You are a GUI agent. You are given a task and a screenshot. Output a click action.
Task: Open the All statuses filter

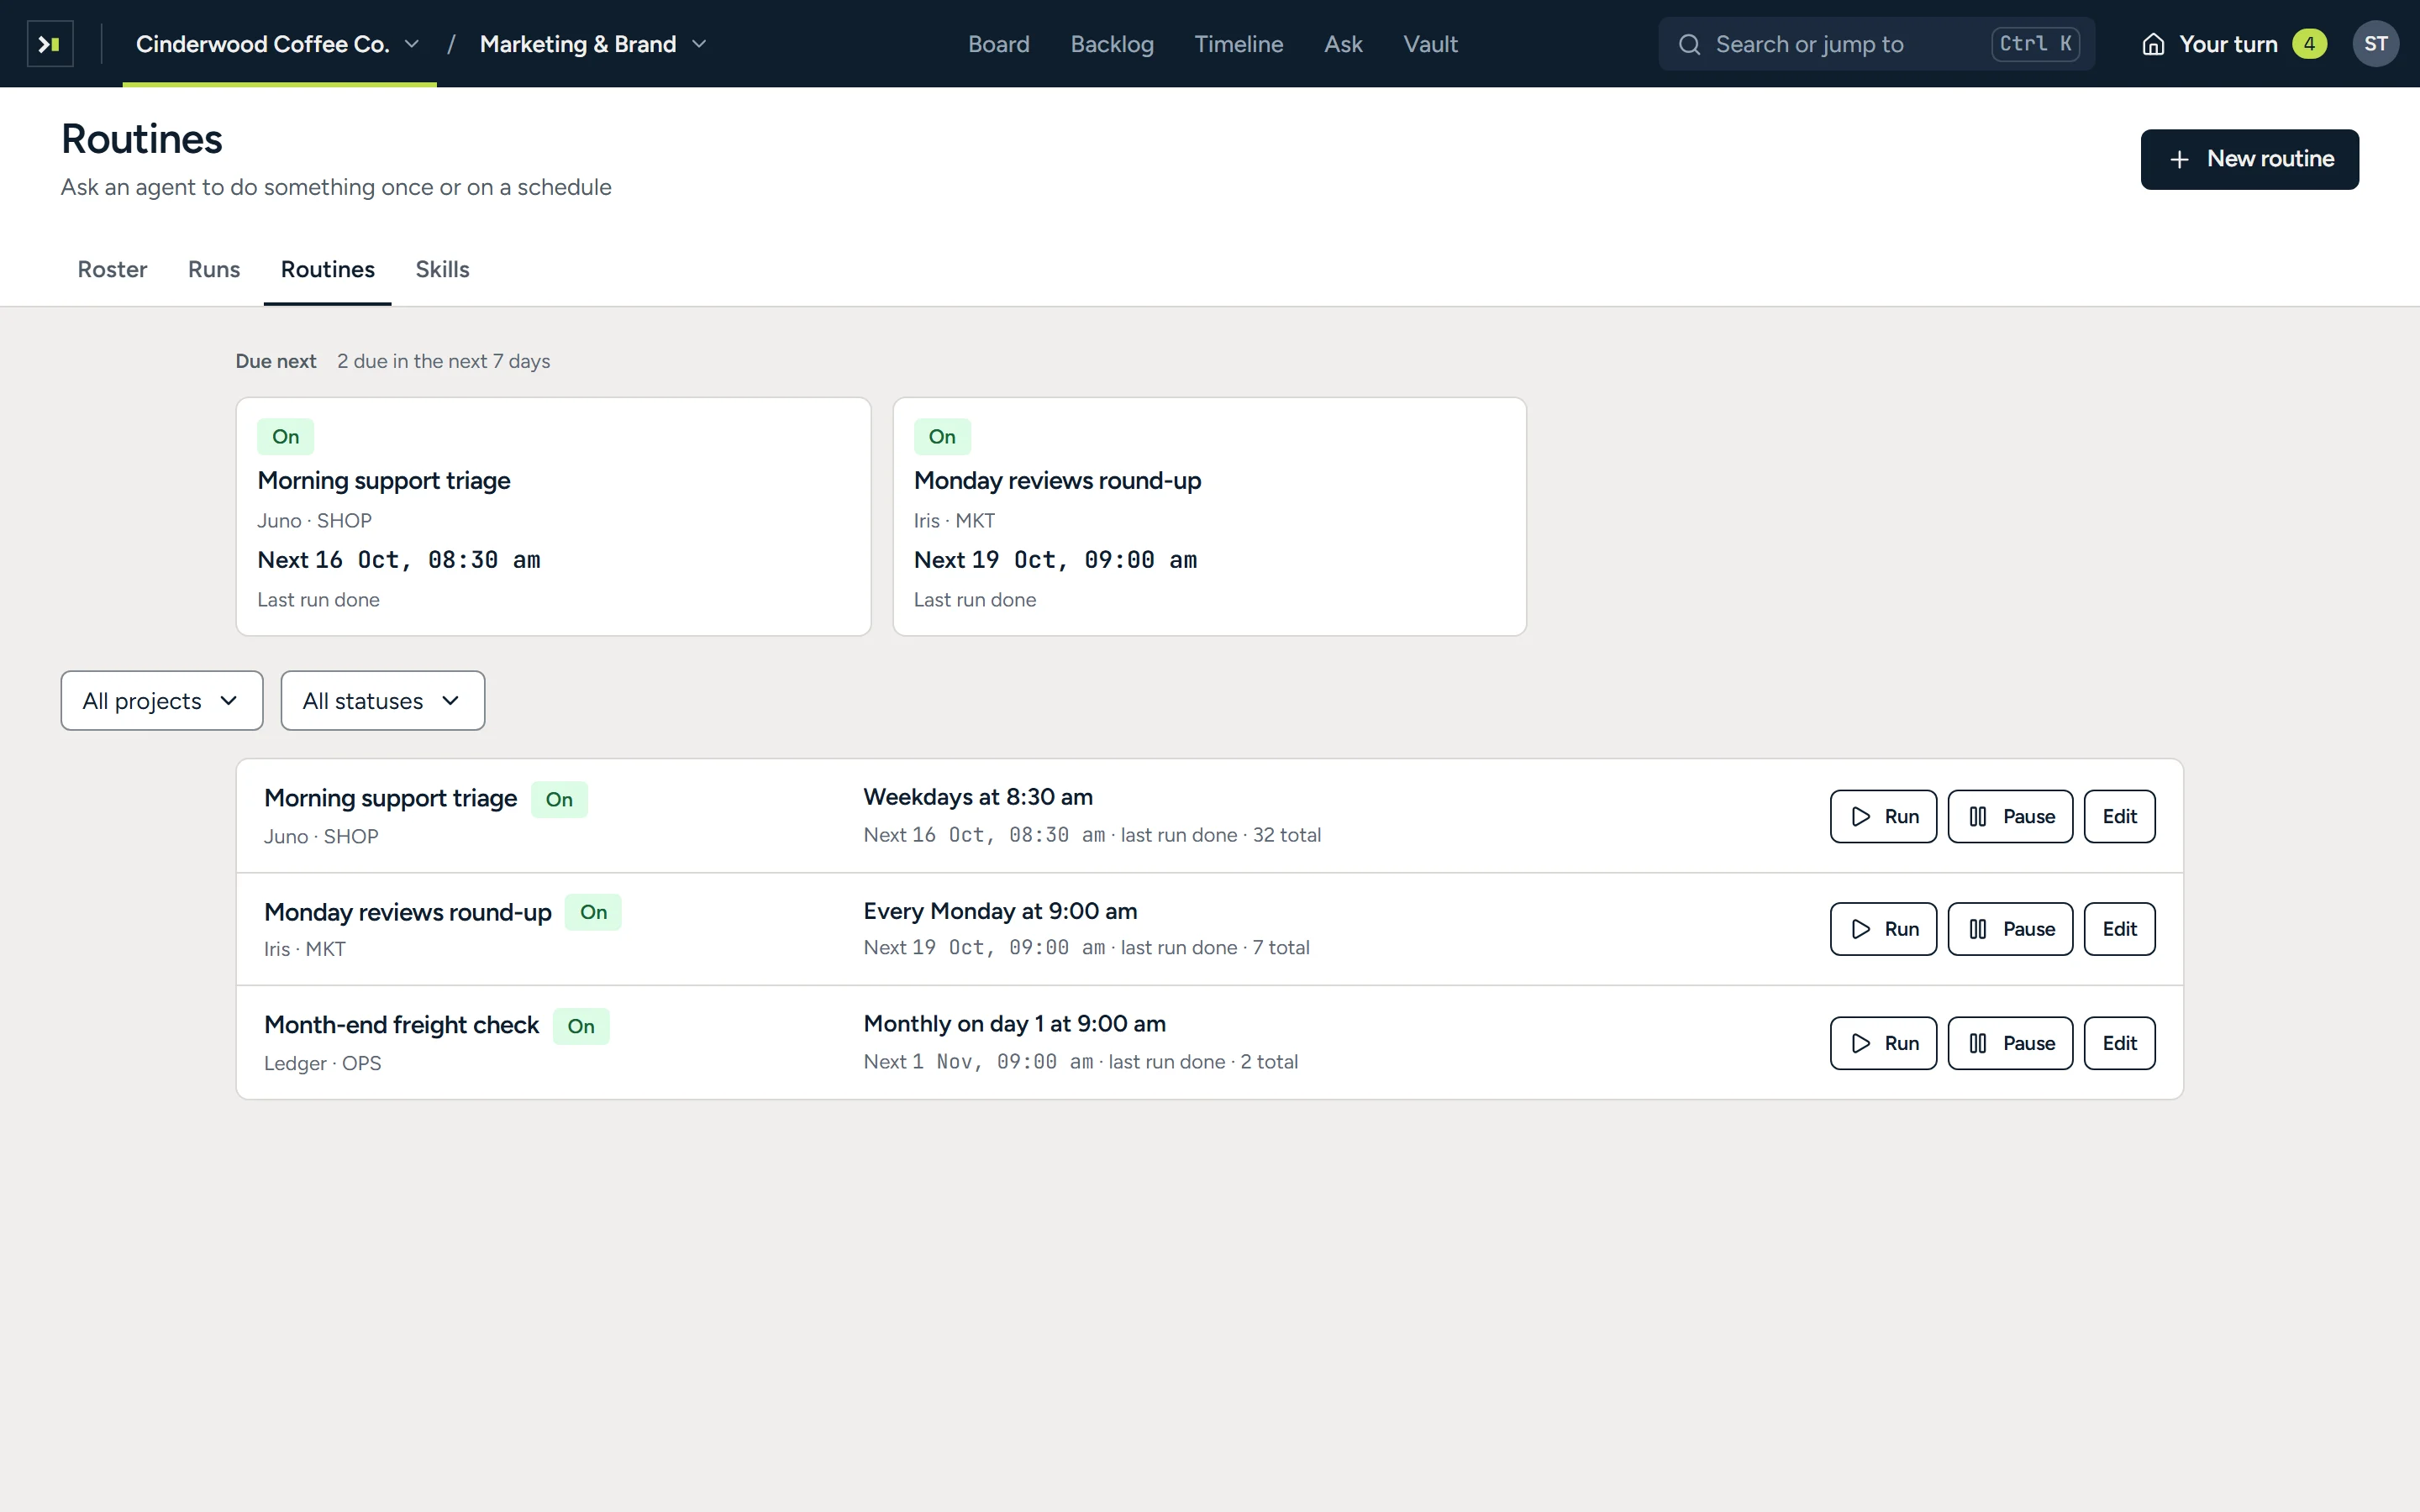tap(383, 700)
